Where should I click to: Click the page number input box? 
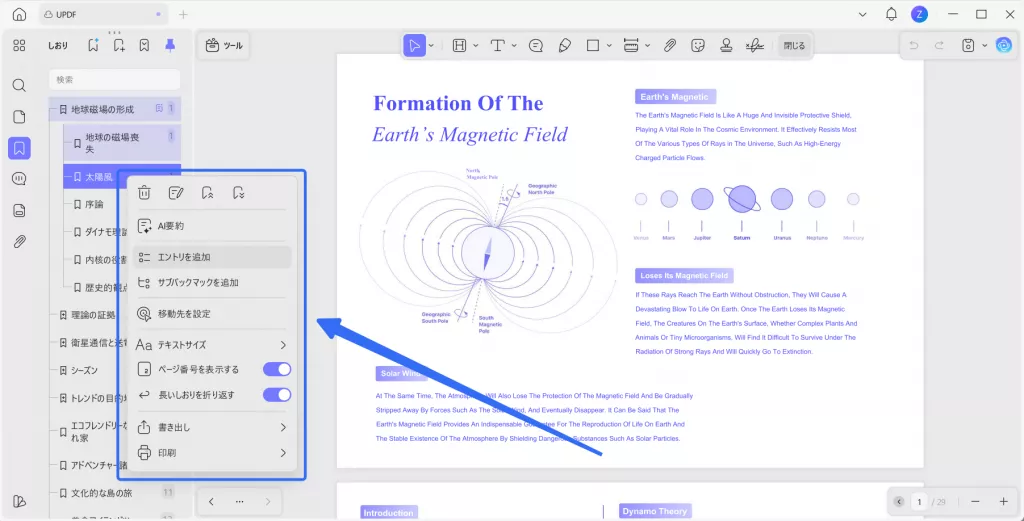click(920, 501)
